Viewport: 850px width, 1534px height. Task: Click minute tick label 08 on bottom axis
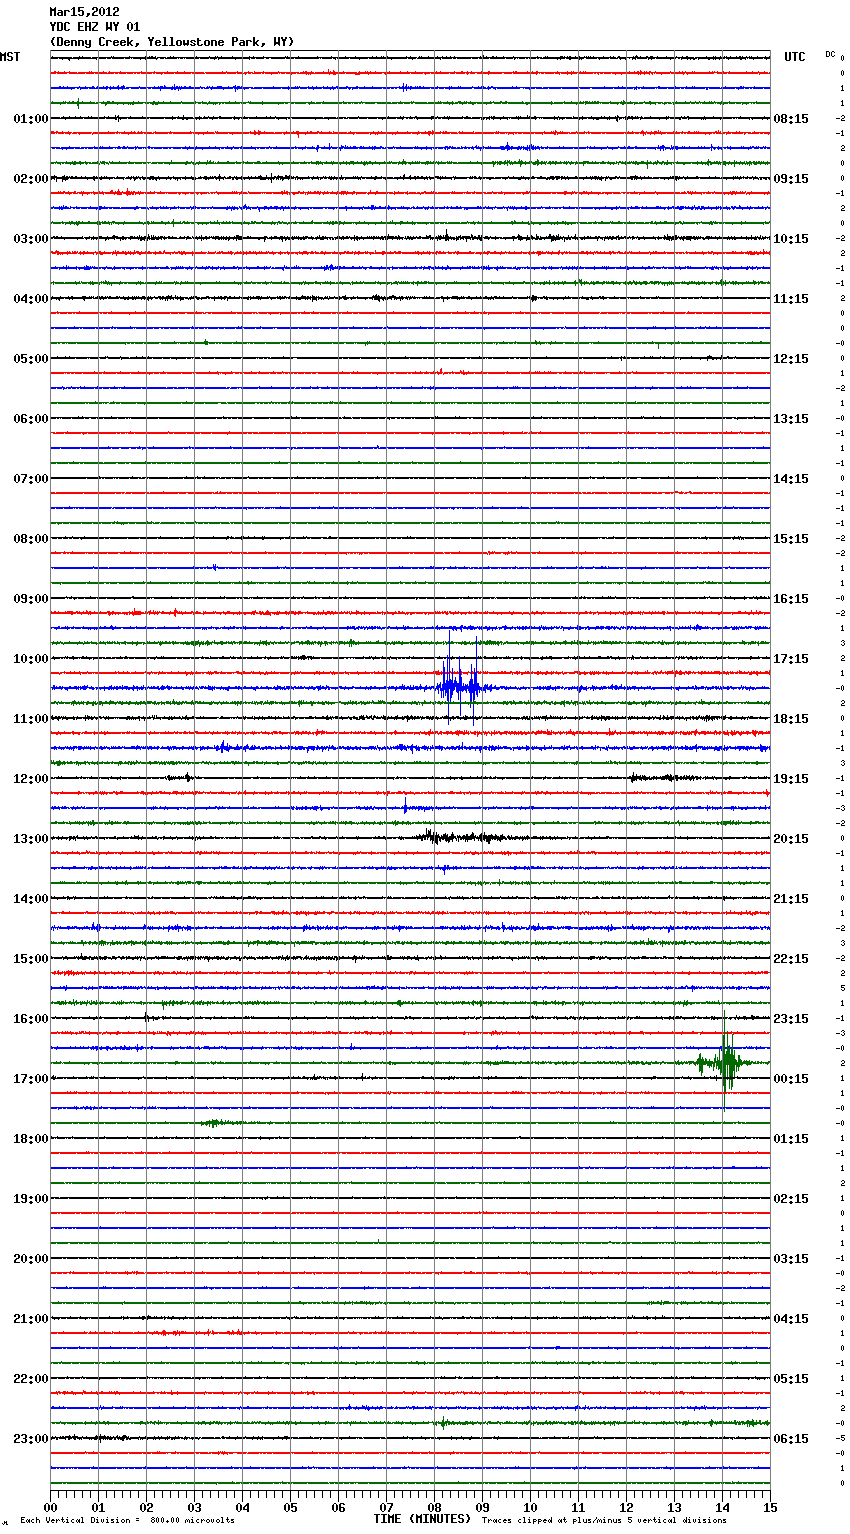point(434,1507)
